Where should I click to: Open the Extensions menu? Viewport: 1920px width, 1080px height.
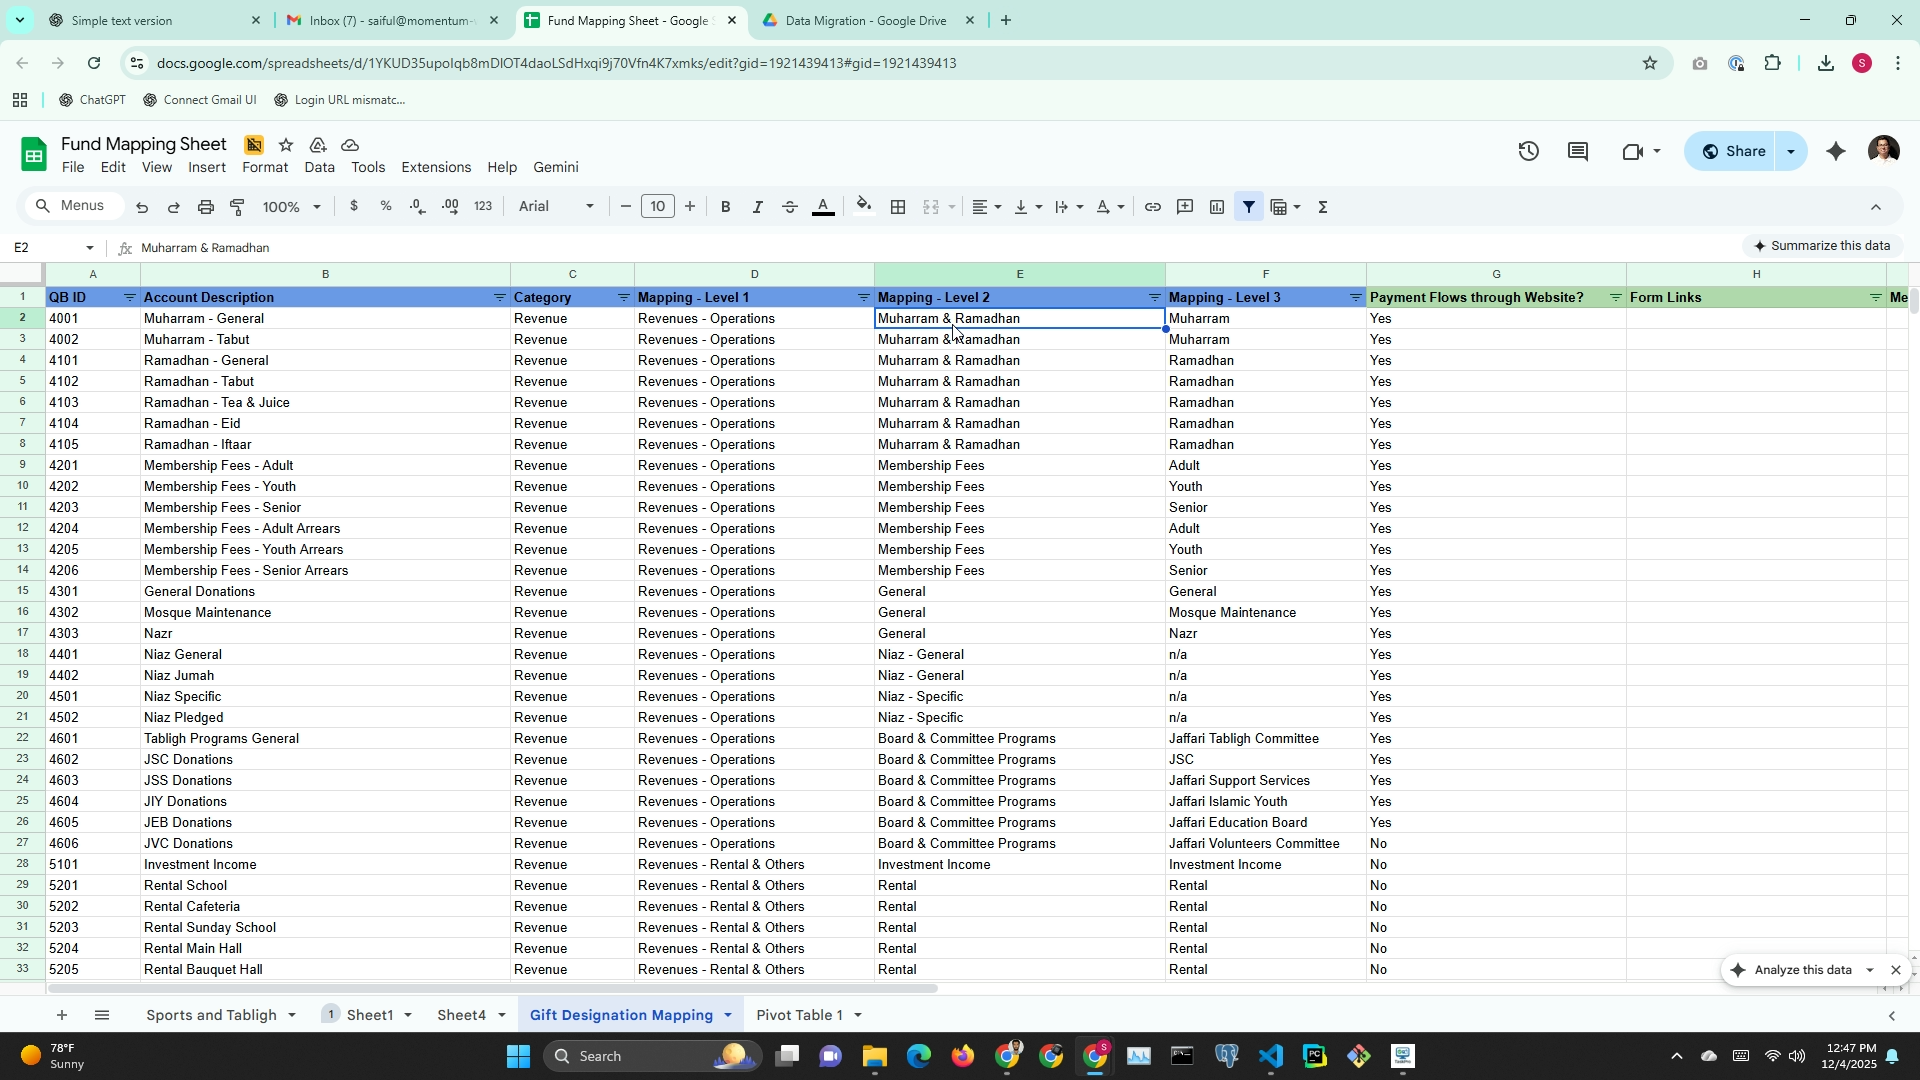pyautogui.click(x=435, y=168)
